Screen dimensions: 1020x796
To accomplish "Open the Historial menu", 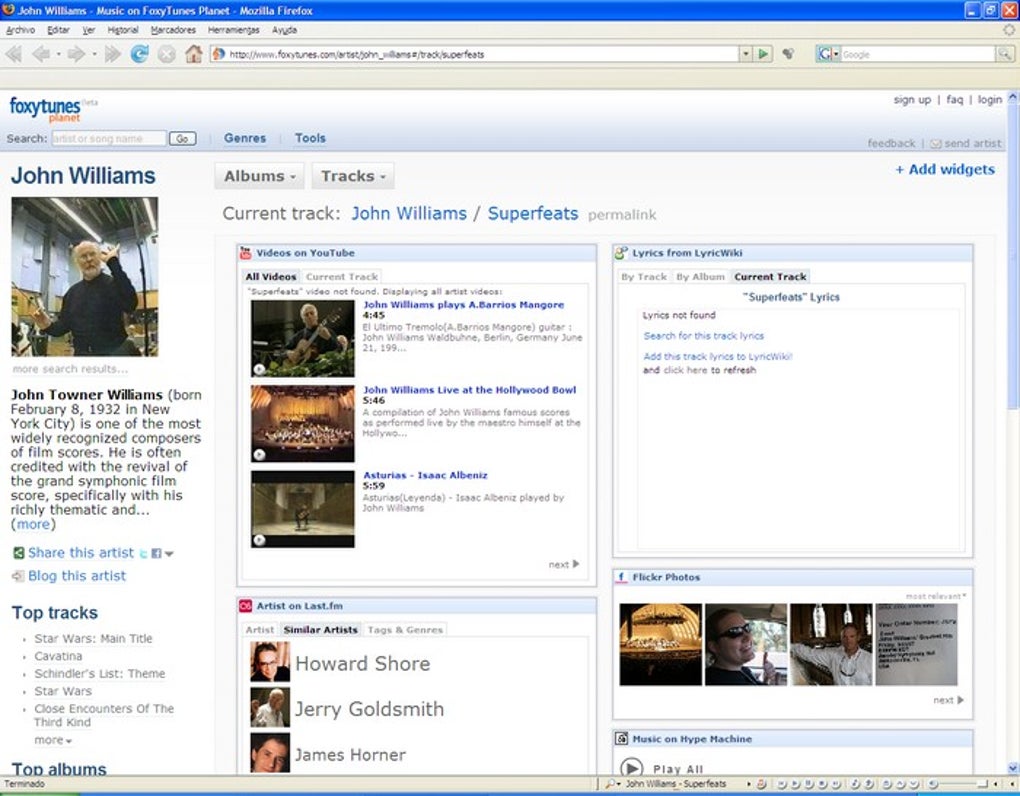I will (x=123, y=30).
